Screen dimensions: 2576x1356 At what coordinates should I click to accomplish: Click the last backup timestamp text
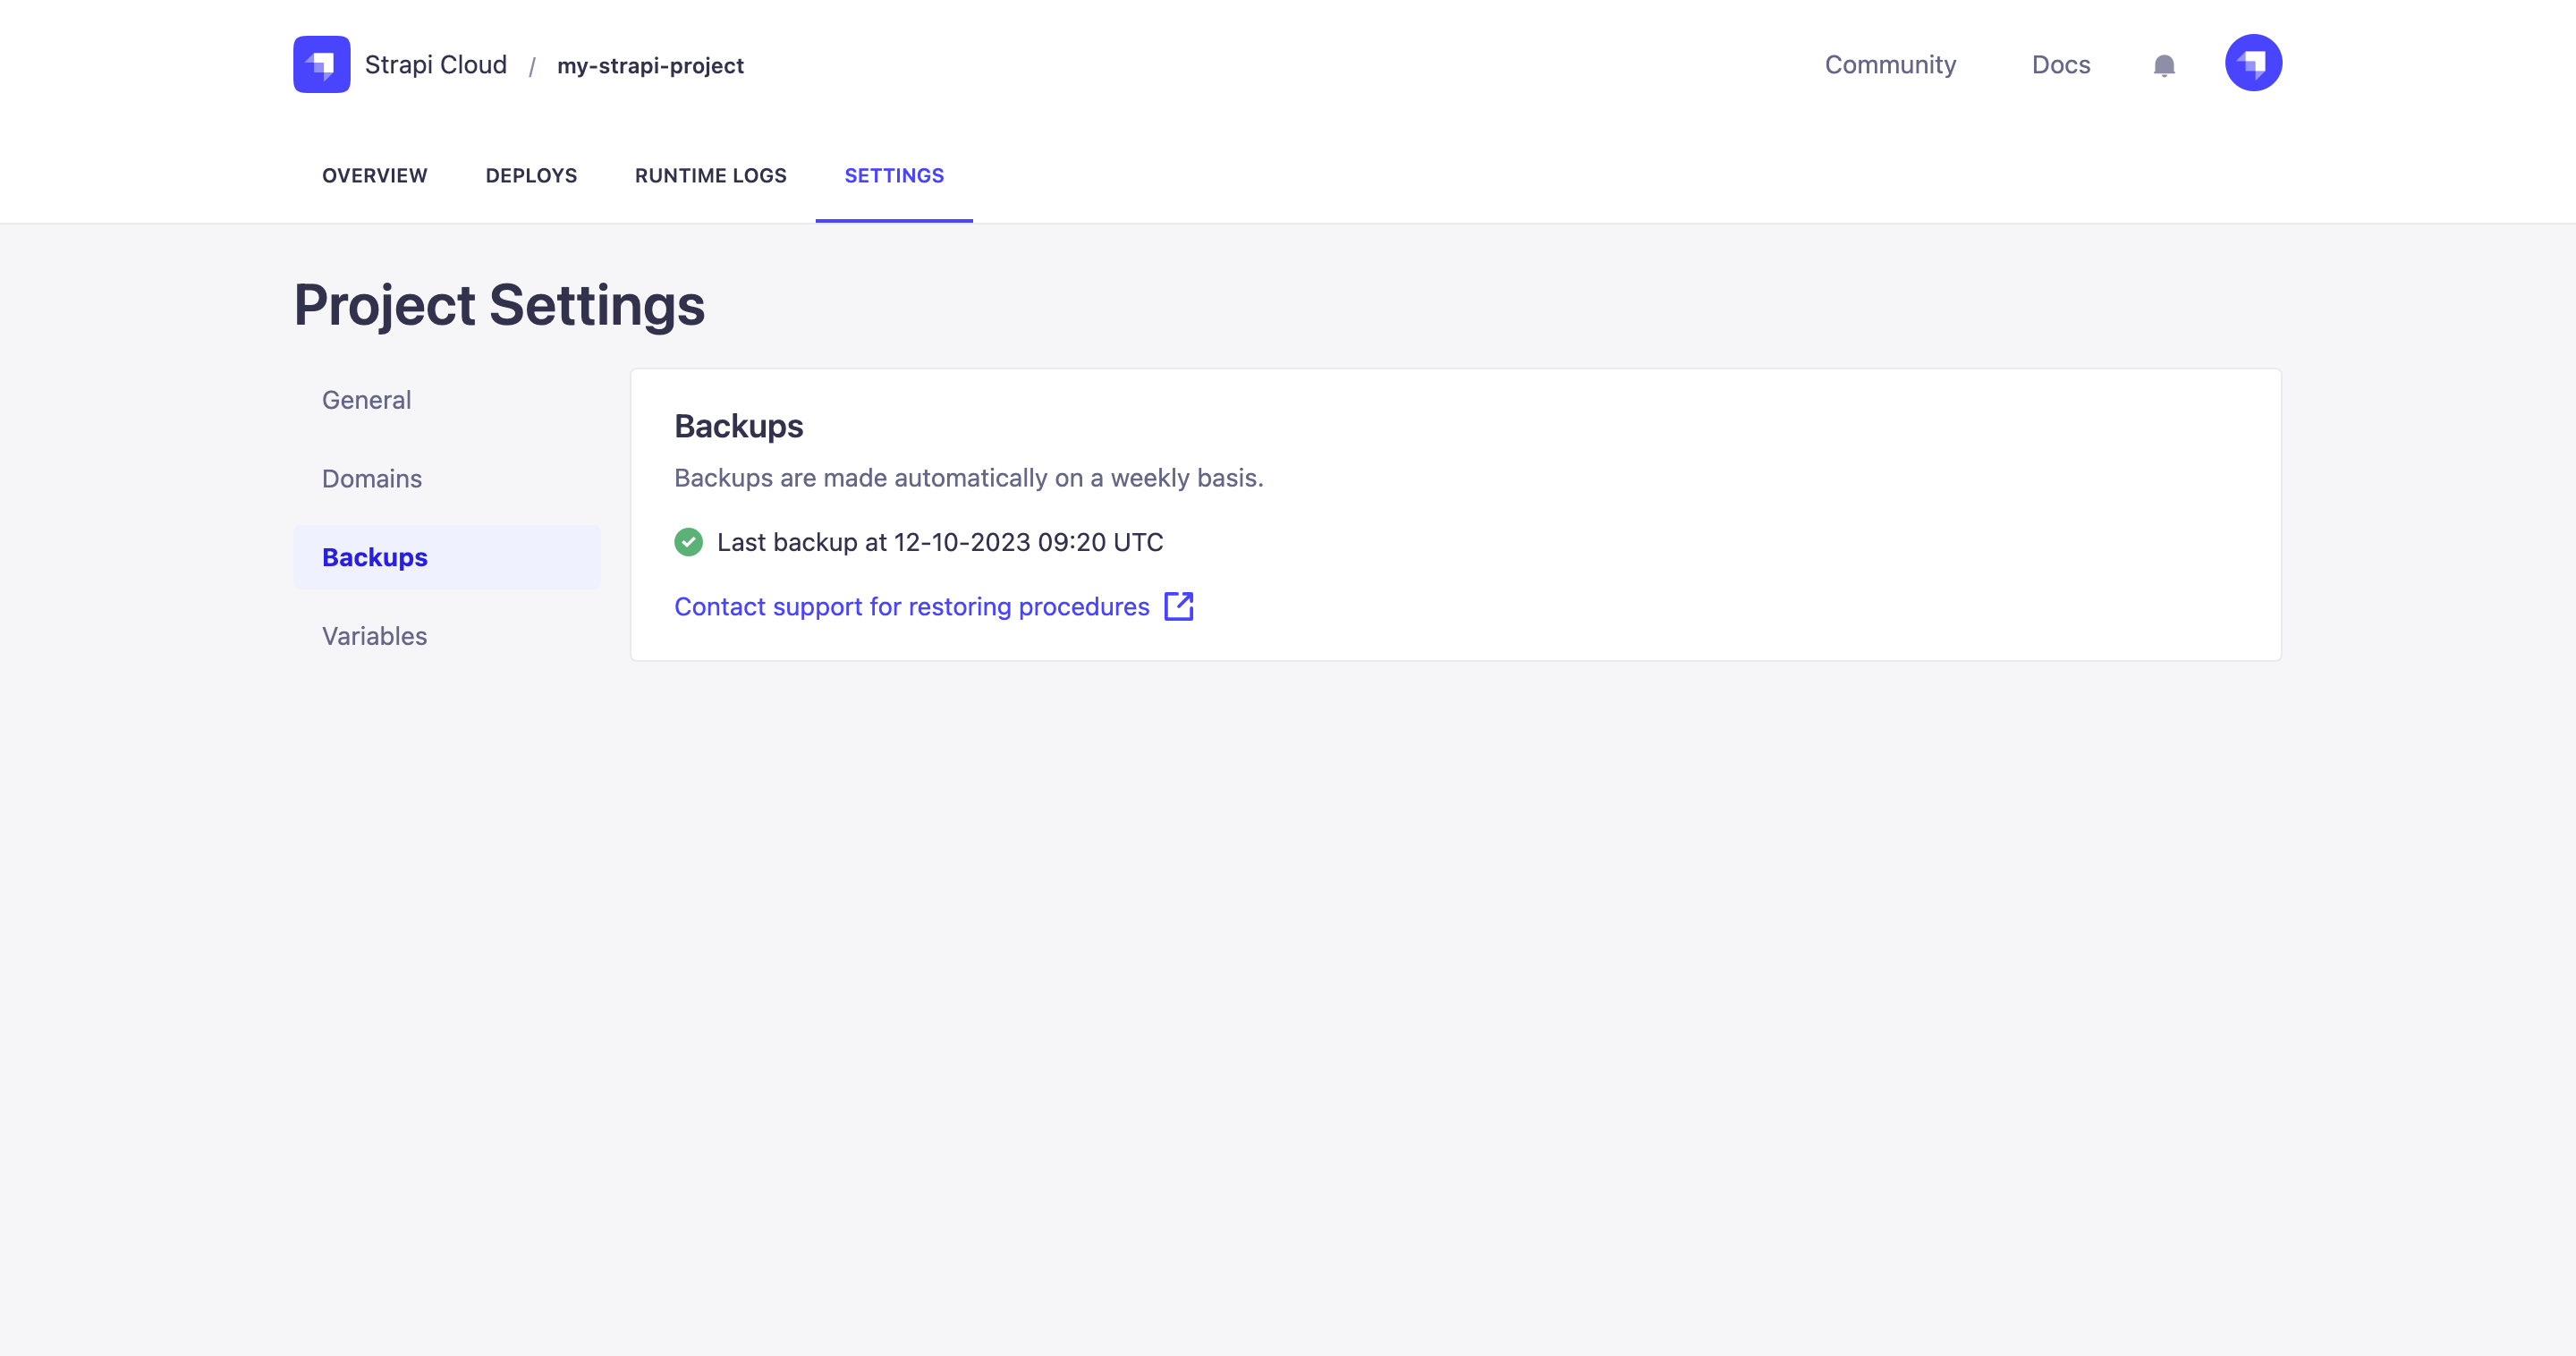tap(939, 542)
